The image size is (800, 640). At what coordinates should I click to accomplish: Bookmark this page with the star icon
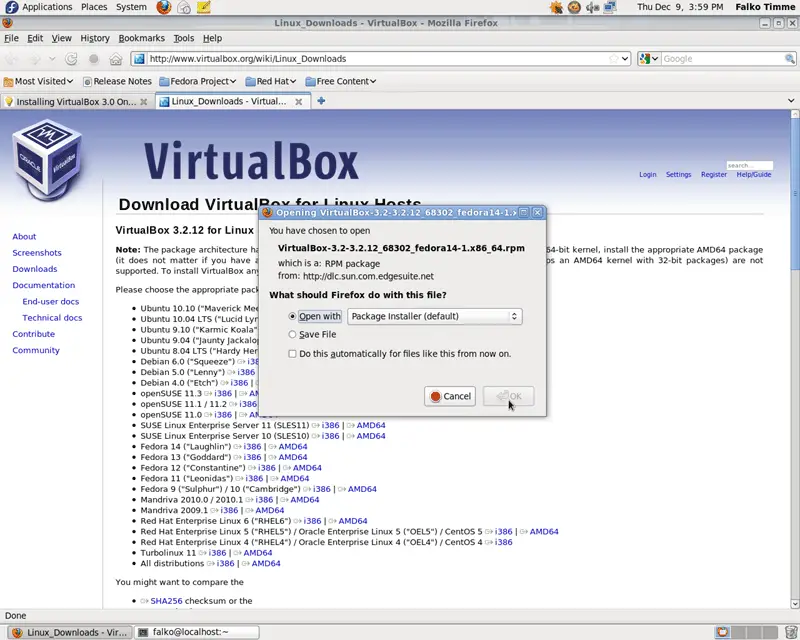[x=614, y=59]
